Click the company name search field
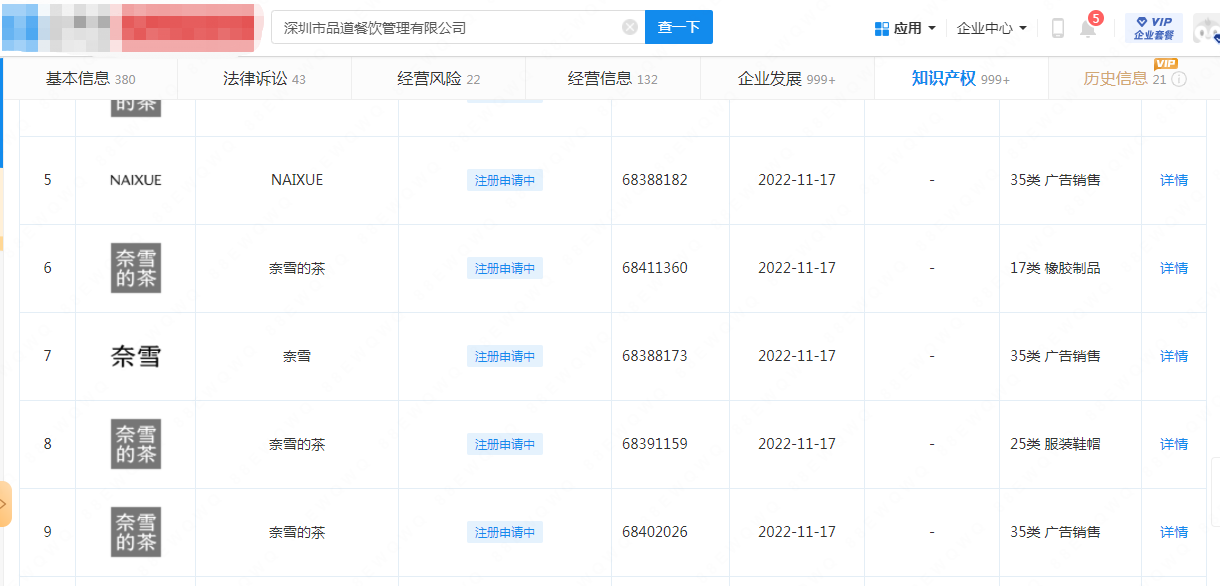This screenshot has height=586, width=1220. click(x=450, y=28)
